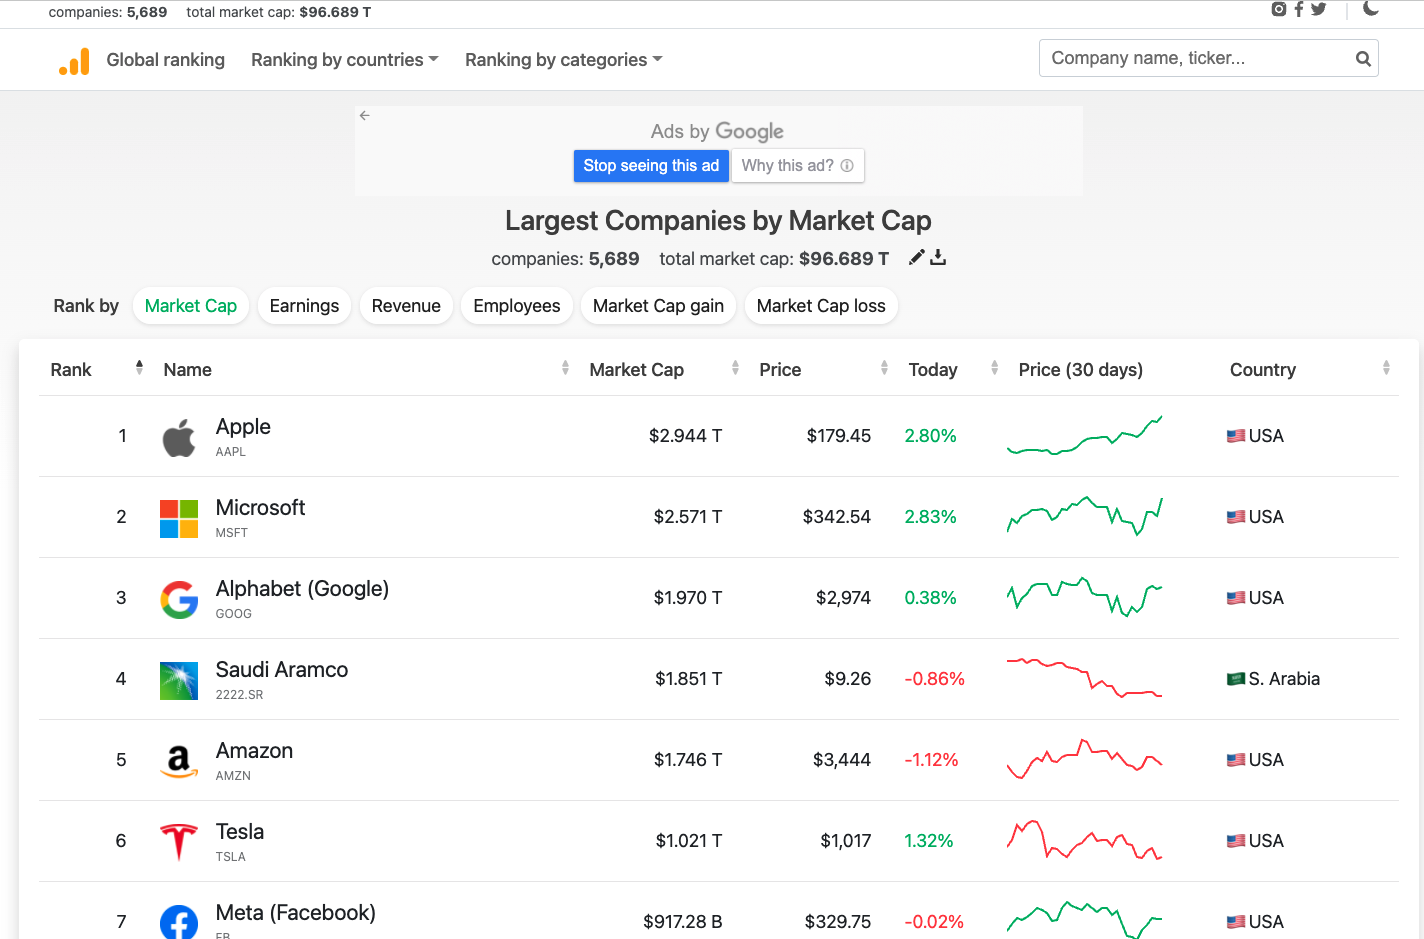
Task: Click Microsoft 30-day price sparkline
Action: 1084,516
